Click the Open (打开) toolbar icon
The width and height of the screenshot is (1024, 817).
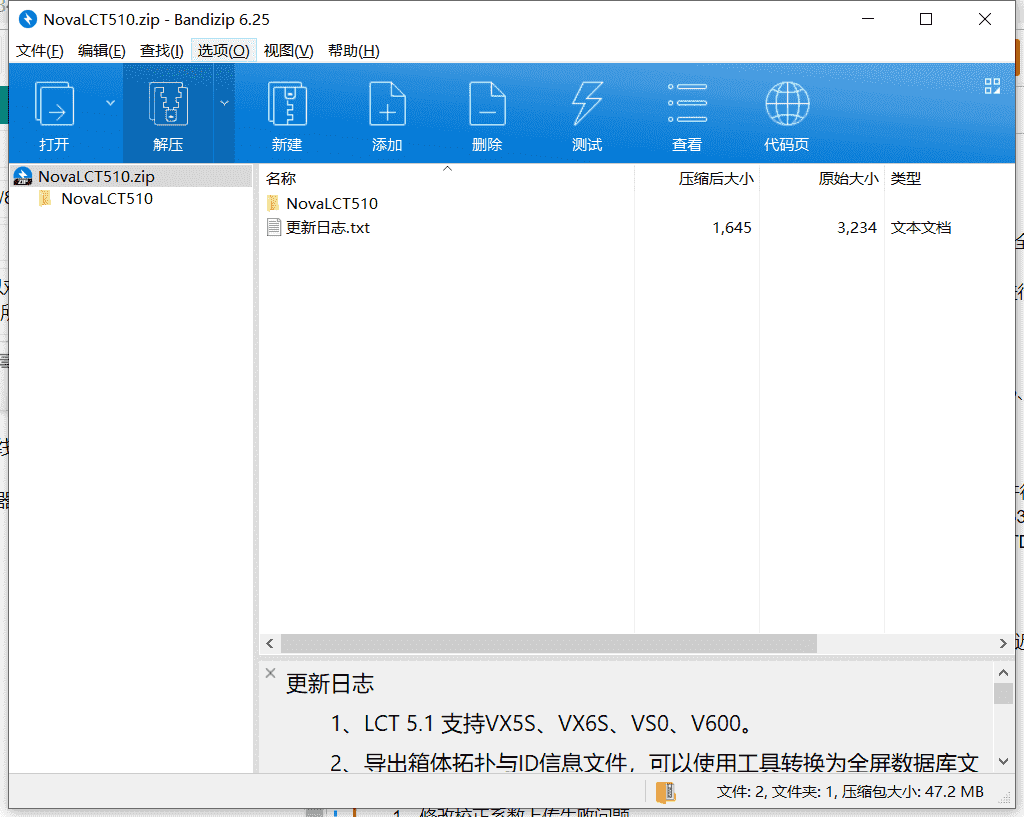[54, 103]
